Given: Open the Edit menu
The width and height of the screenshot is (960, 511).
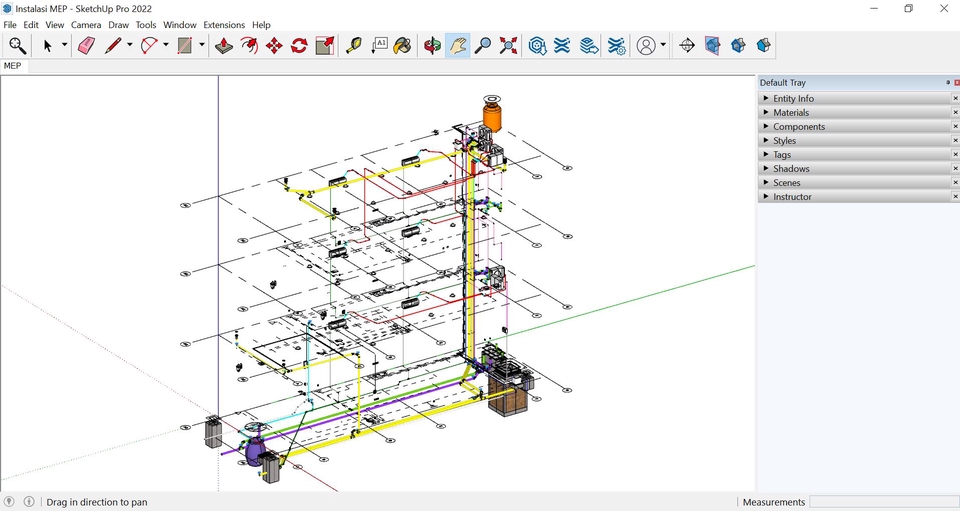Looking at the screenshot, I should pyautogui.click(x=31, y=25).
